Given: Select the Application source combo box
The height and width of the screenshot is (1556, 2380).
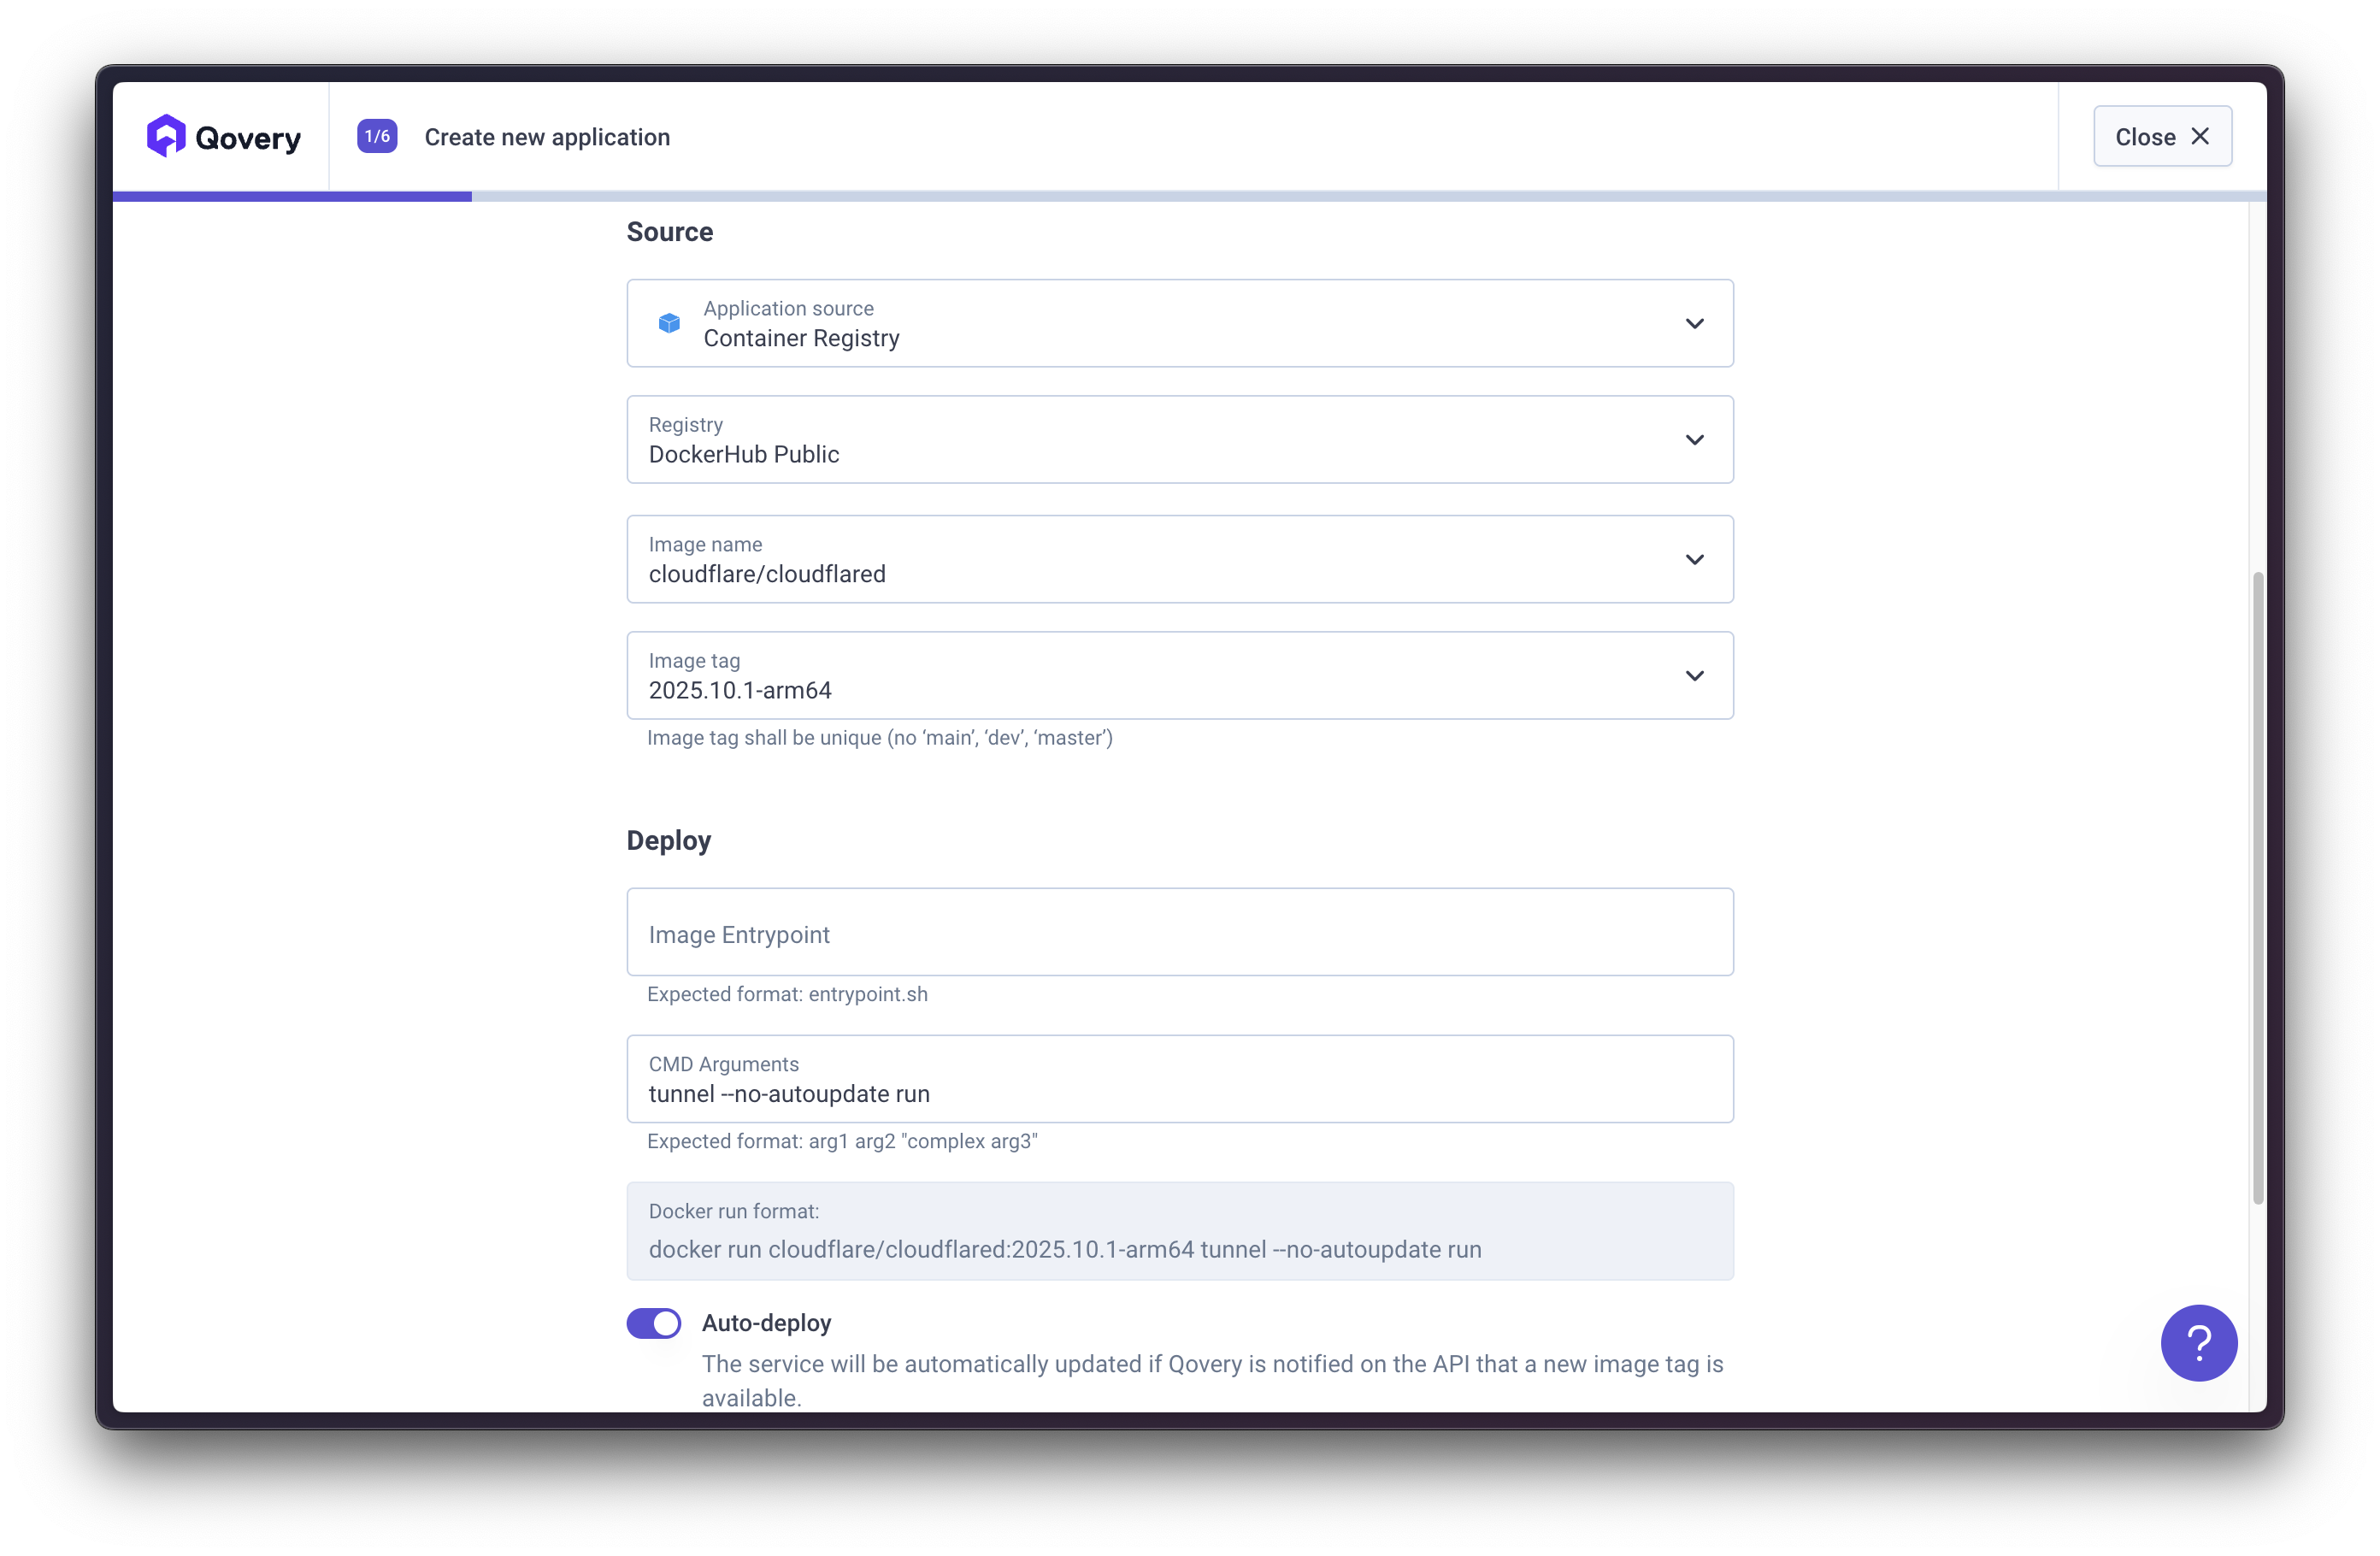Looking at the screenshot, I should point(1180,323).
